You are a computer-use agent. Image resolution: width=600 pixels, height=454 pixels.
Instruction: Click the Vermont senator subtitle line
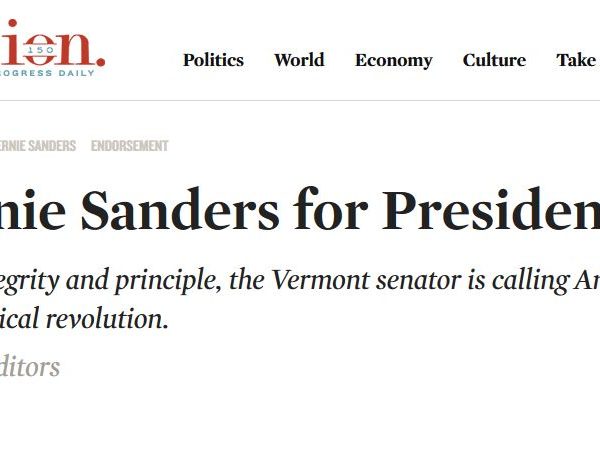[300, 283]
